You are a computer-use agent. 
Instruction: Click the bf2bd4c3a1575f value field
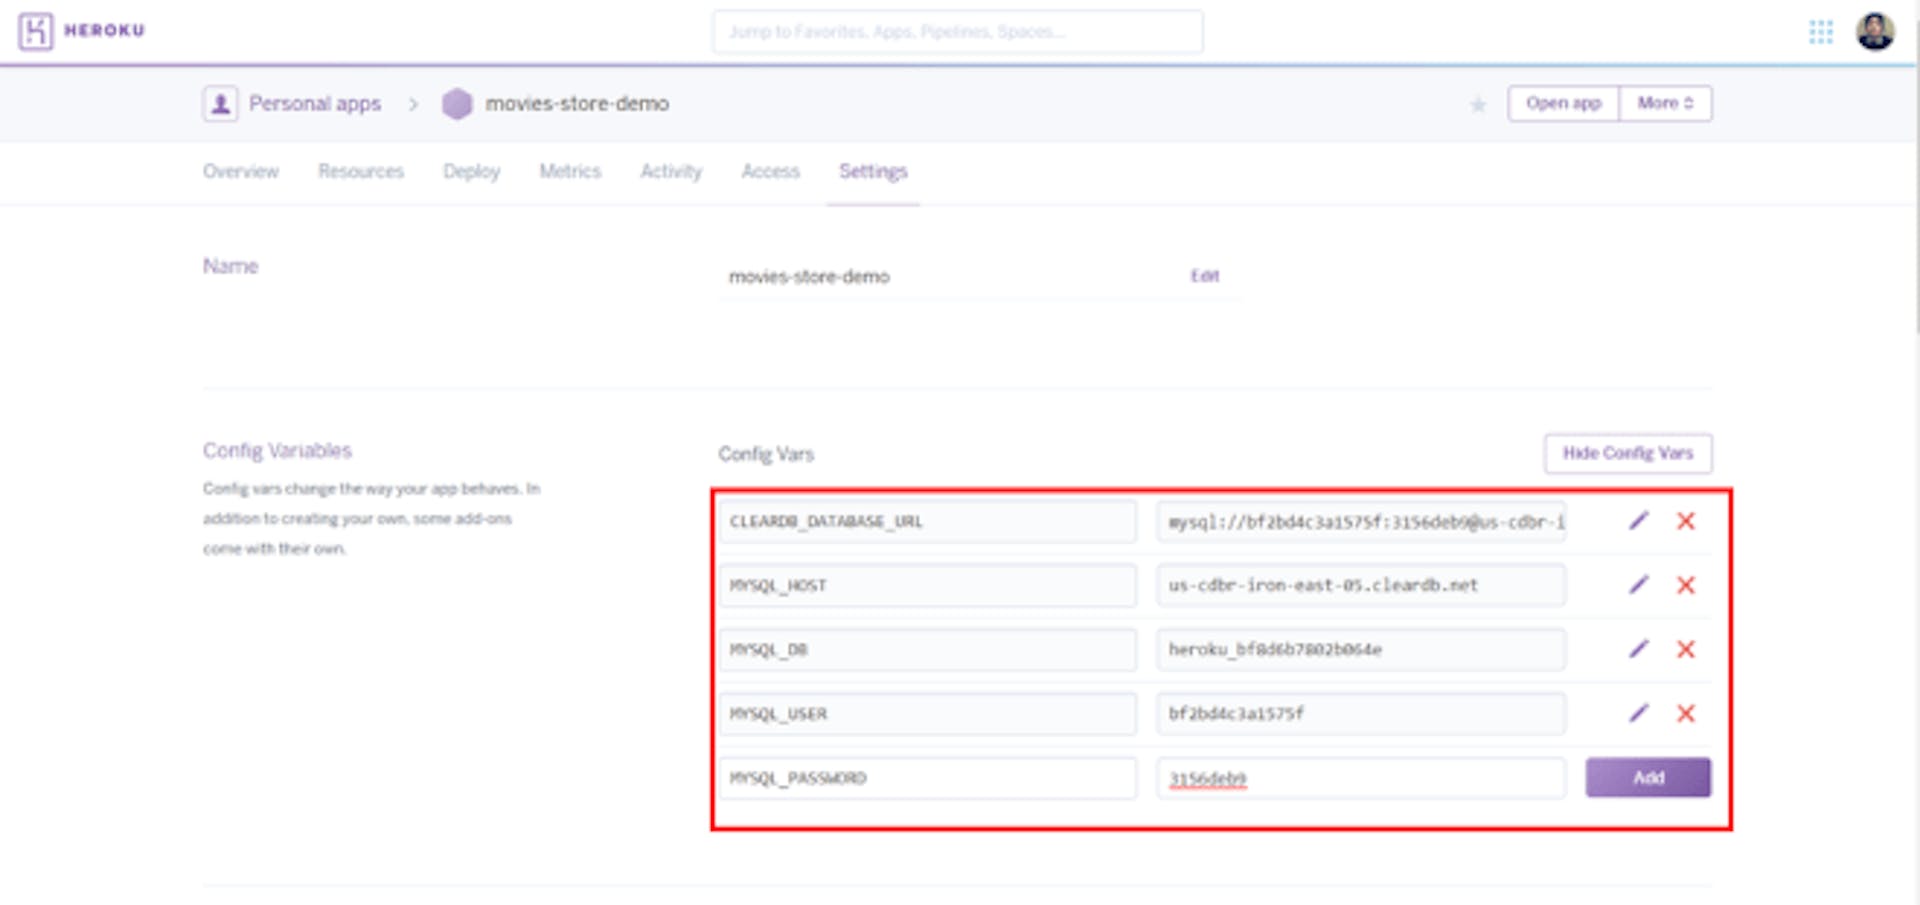1361,713
